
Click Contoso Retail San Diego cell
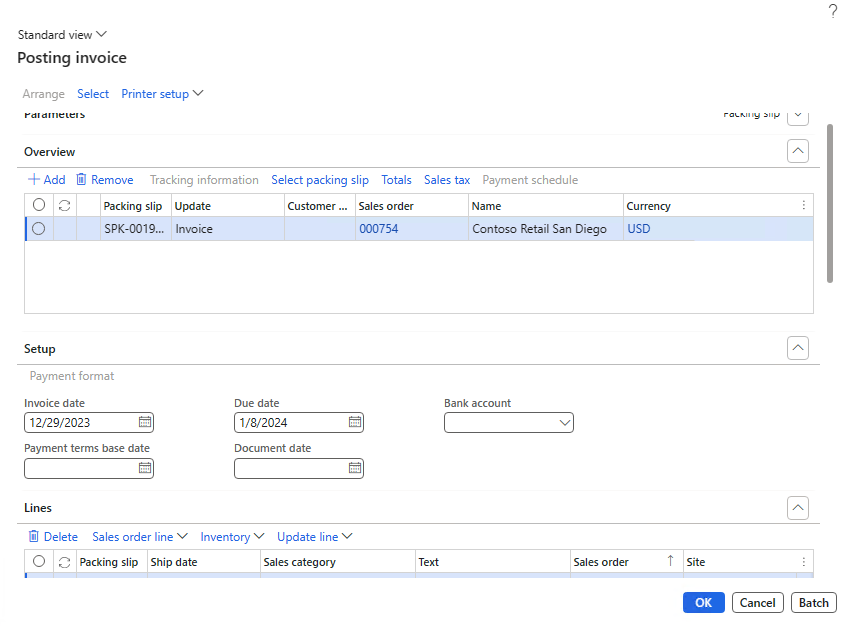click(546, 229)
